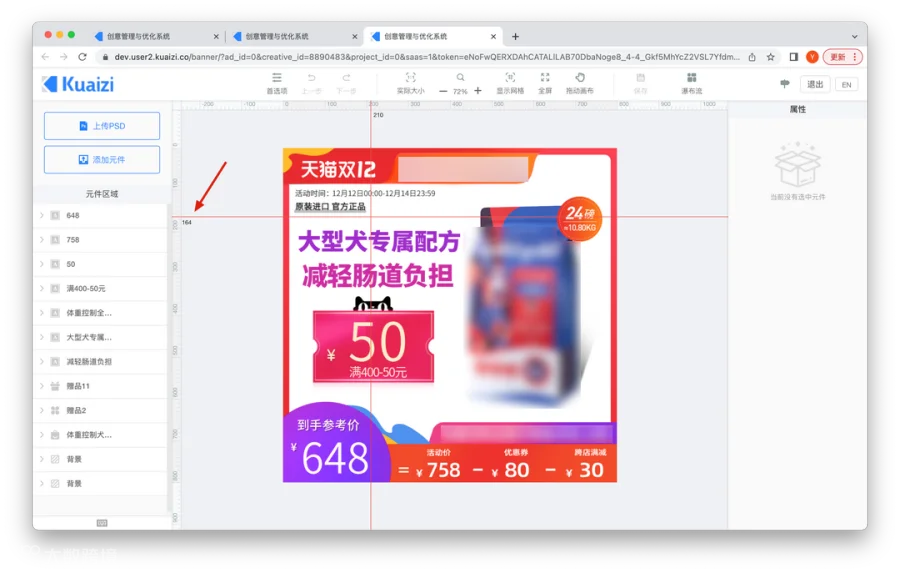Click the 下一步 redo icon
Image resolution: width=900 pixels, height=573 pixels.
pos(346,78)
